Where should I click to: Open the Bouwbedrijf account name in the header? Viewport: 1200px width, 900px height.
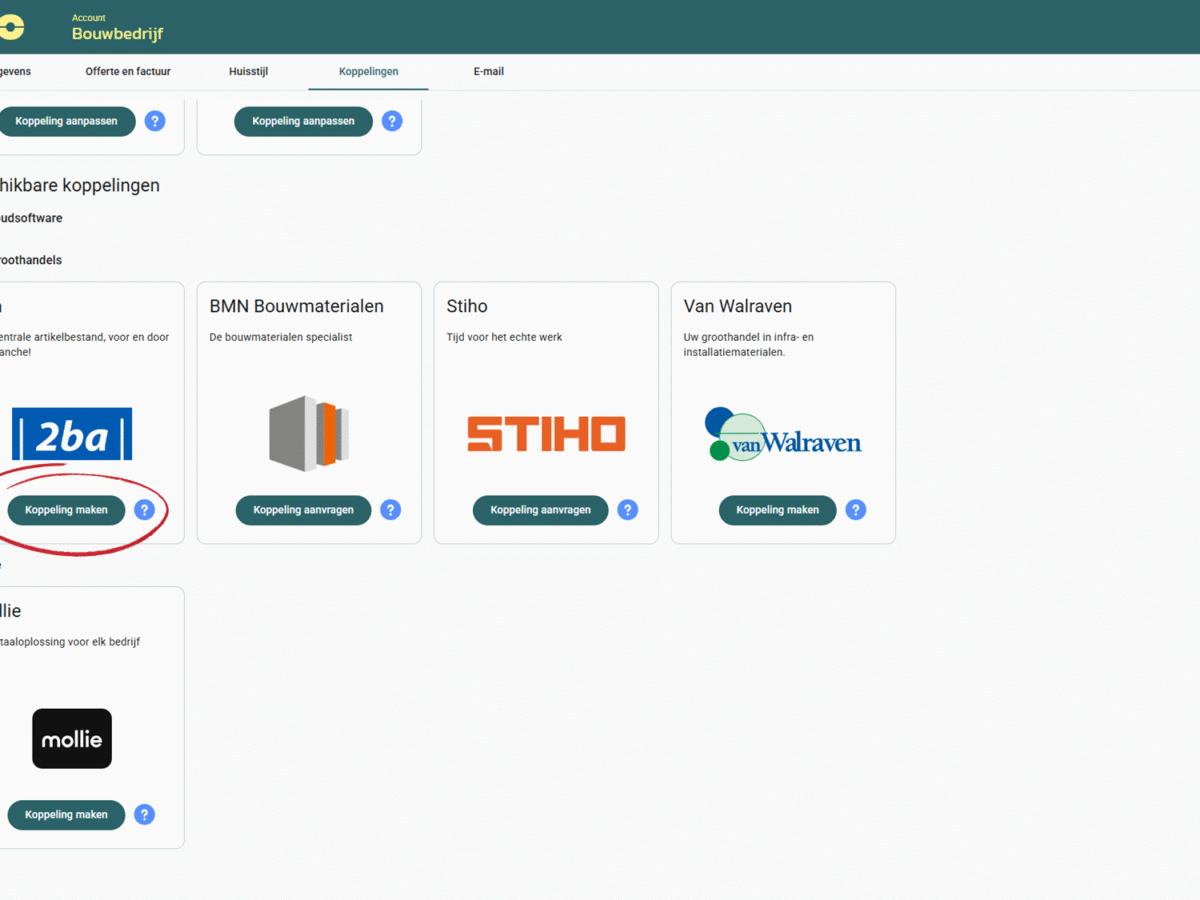click(117, 33)
